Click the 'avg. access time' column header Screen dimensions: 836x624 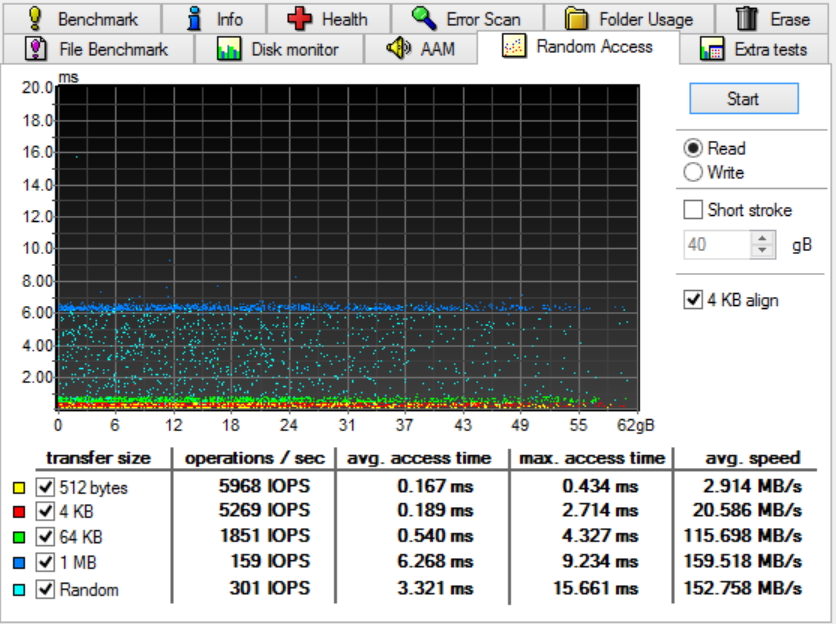pyautogui.click(x=419, y=458)
